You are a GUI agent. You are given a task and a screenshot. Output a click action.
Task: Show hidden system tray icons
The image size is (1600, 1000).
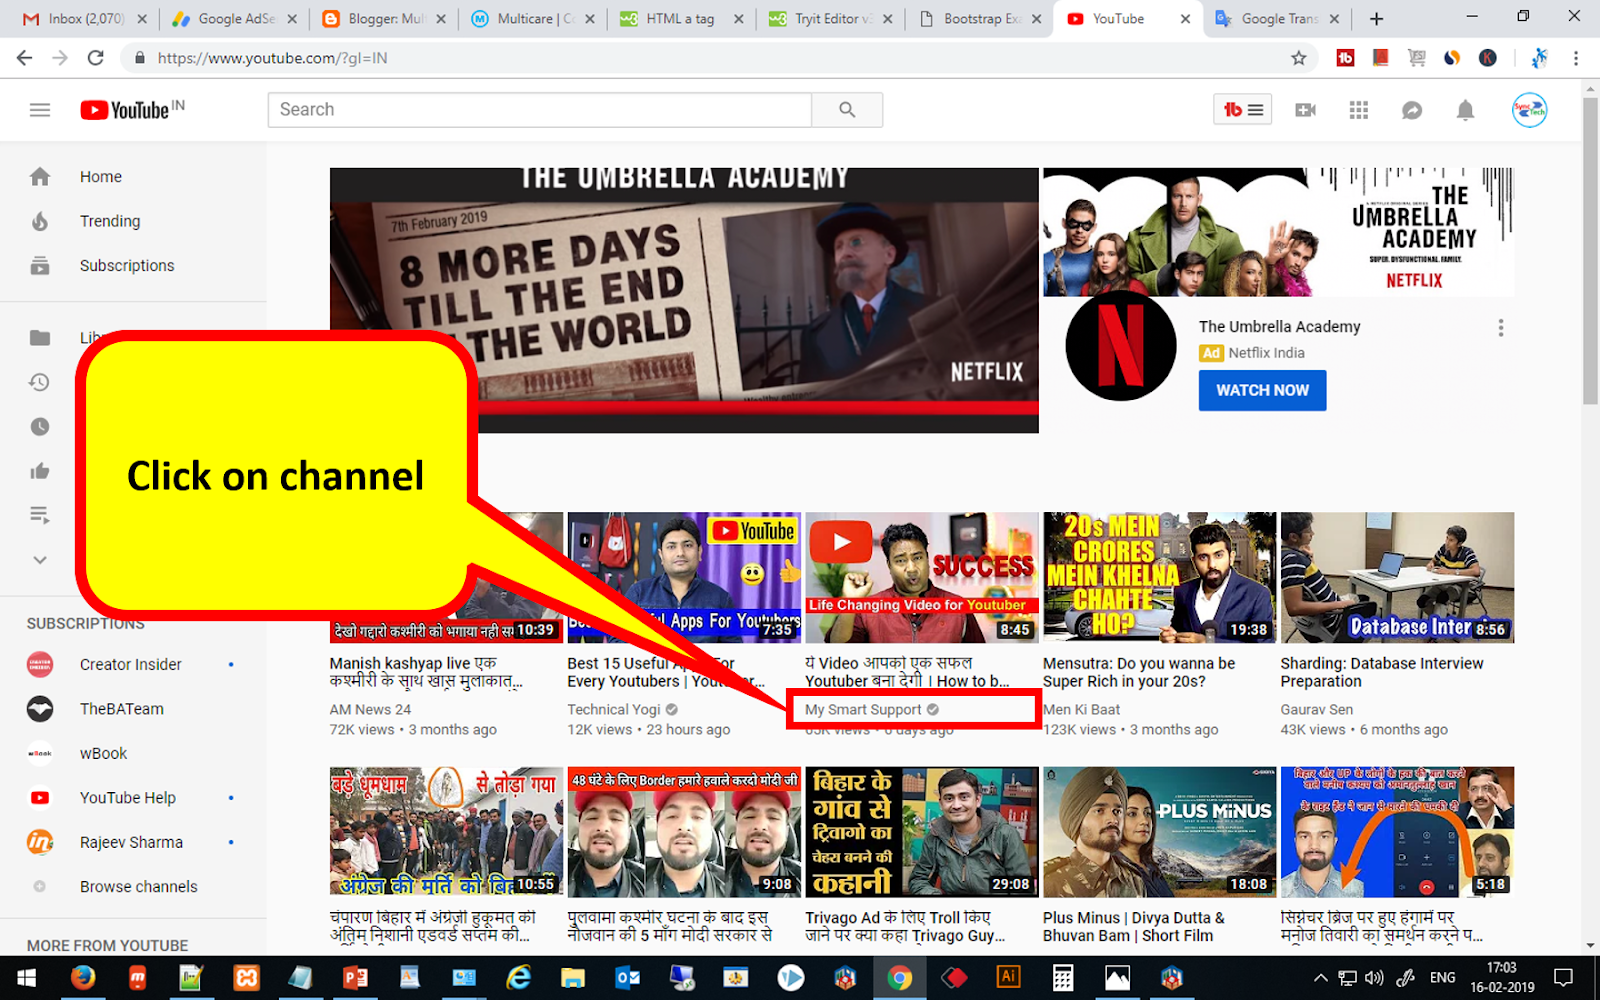[x=1321, y=978]
